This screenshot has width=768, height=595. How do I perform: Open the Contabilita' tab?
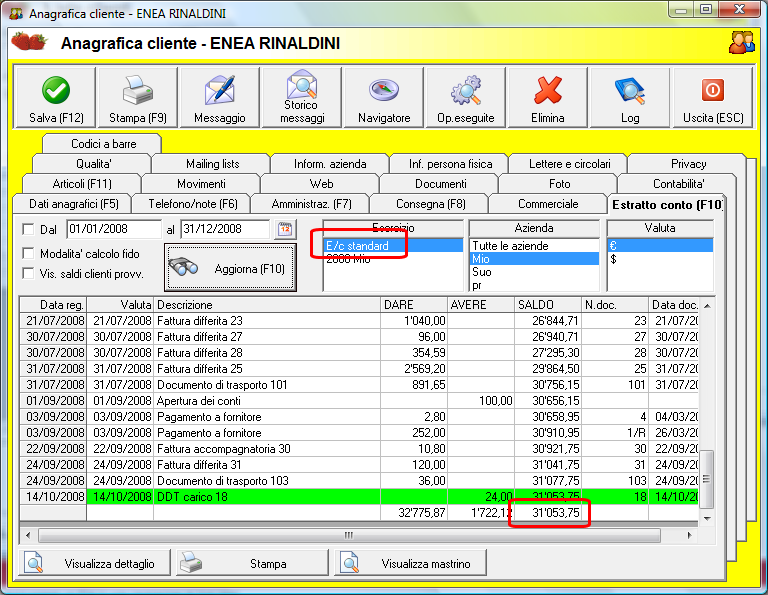pos(678,184)
